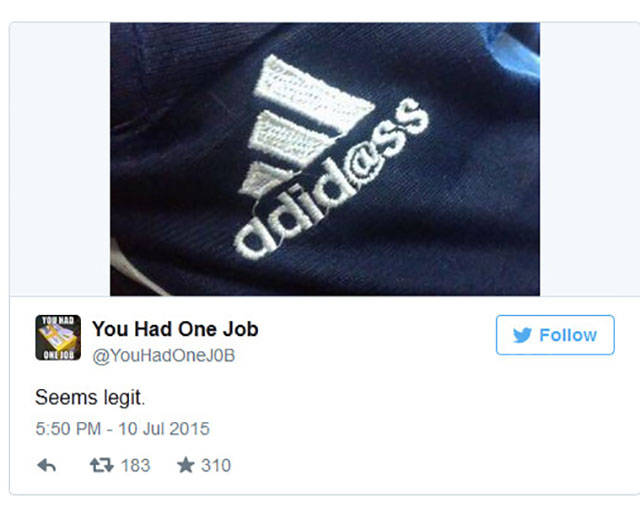Open the You Had One Job profile name
This screenshot has width=640, height=507.
[175, 329]
